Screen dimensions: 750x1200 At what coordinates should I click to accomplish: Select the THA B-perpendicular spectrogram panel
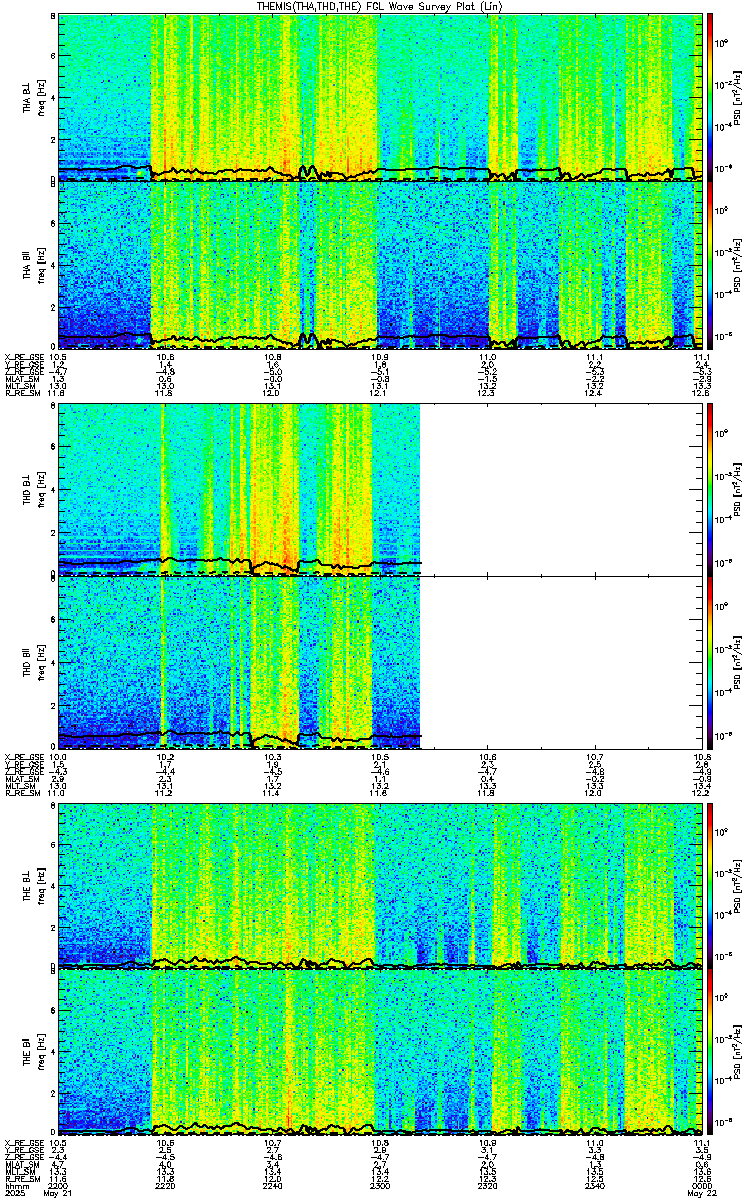(379, 97)
